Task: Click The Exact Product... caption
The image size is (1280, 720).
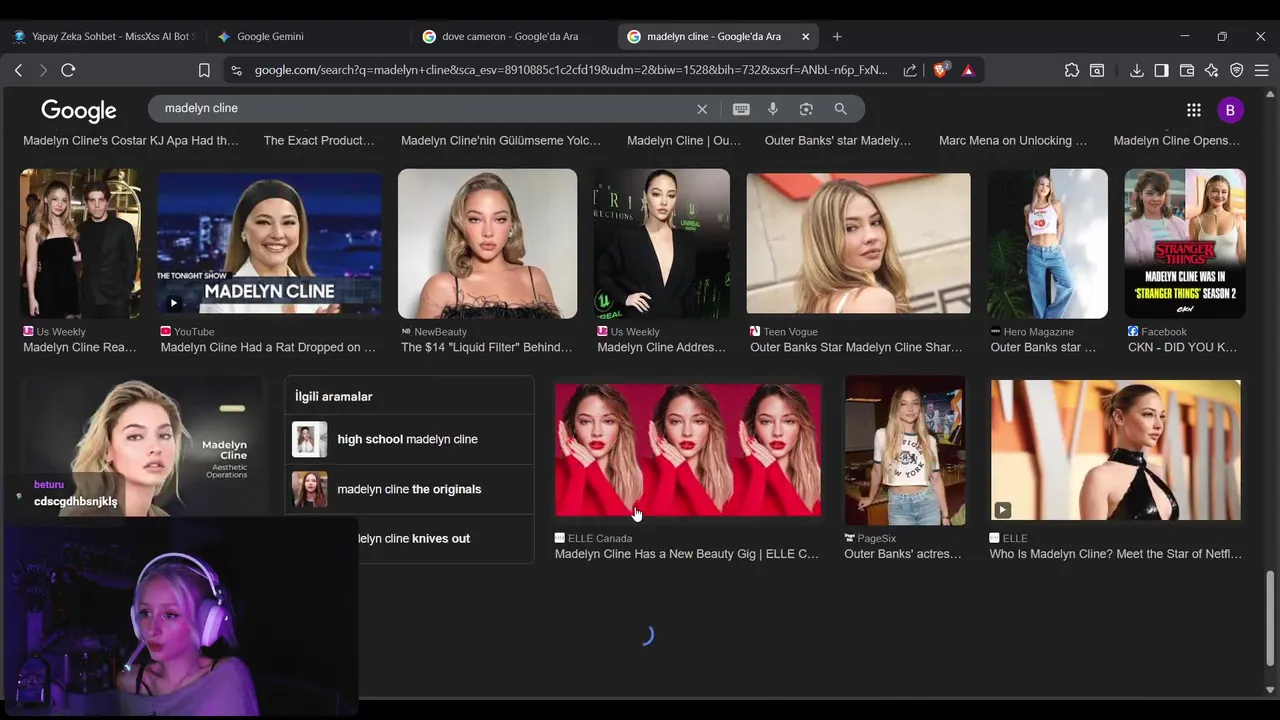Action: pos(319,141)
